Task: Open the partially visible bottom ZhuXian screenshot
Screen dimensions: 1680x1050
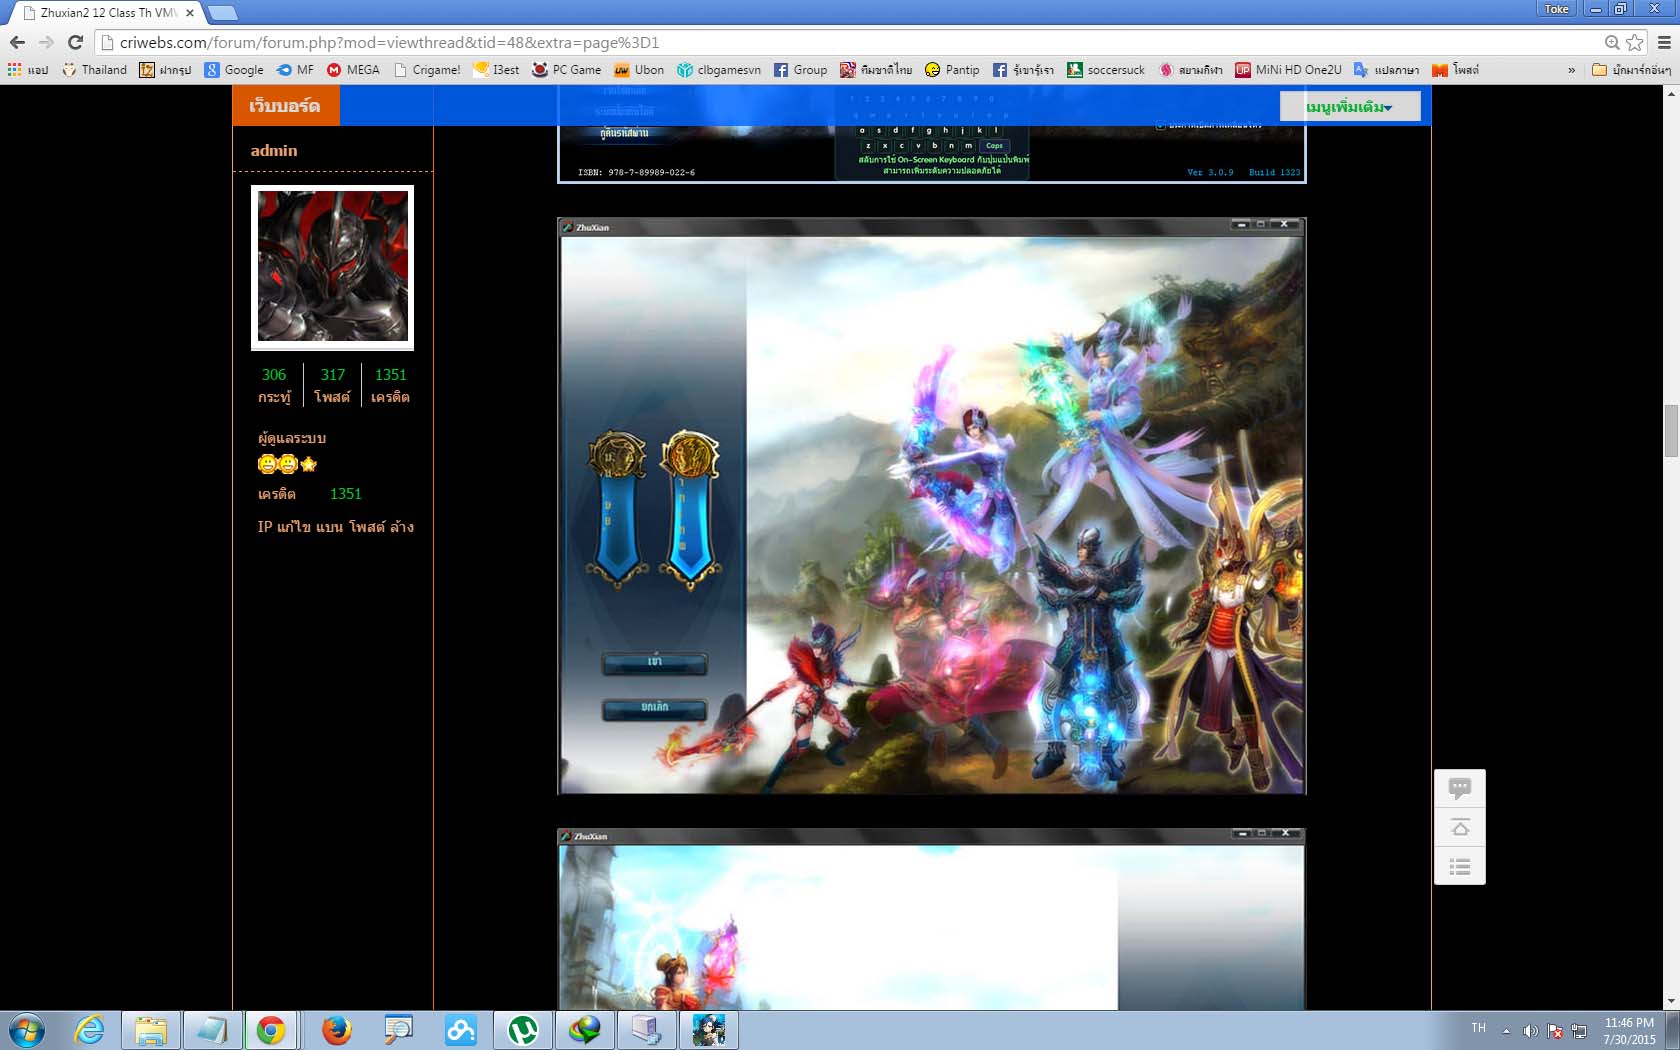Action: point(932,919)
